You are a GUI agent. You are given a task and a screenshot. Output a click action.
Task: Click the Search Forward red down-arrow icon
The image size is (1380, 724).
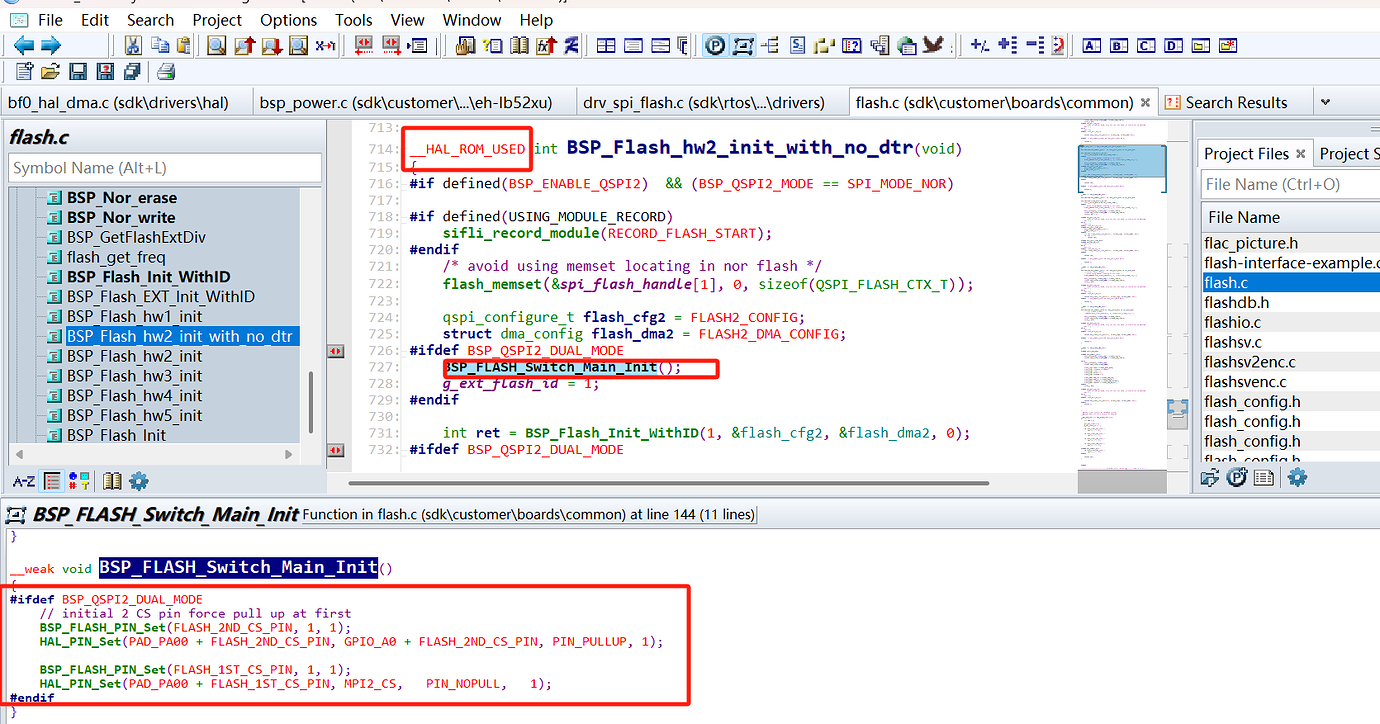pos(271,45)
